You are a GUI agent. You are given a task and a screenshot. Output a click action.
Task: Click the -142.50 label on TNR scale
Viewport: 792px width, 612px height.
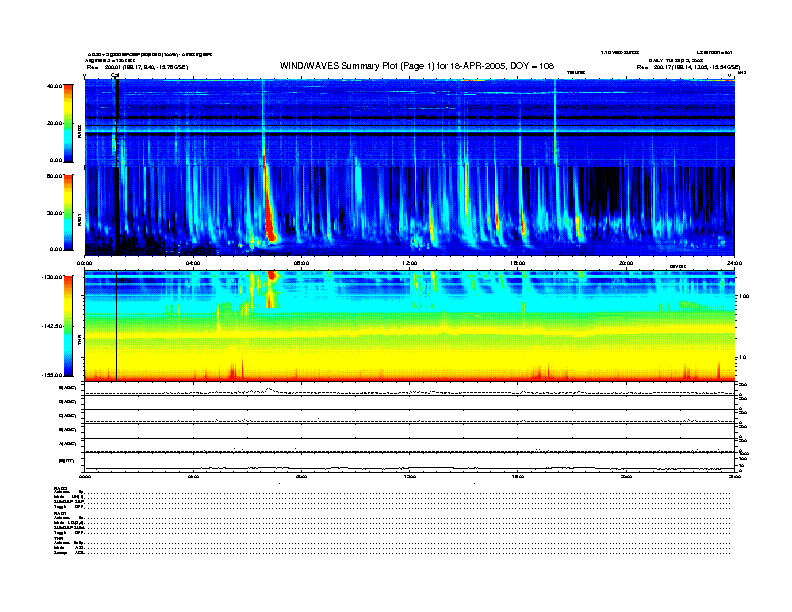pyautogui.click(x=52, y=326)
